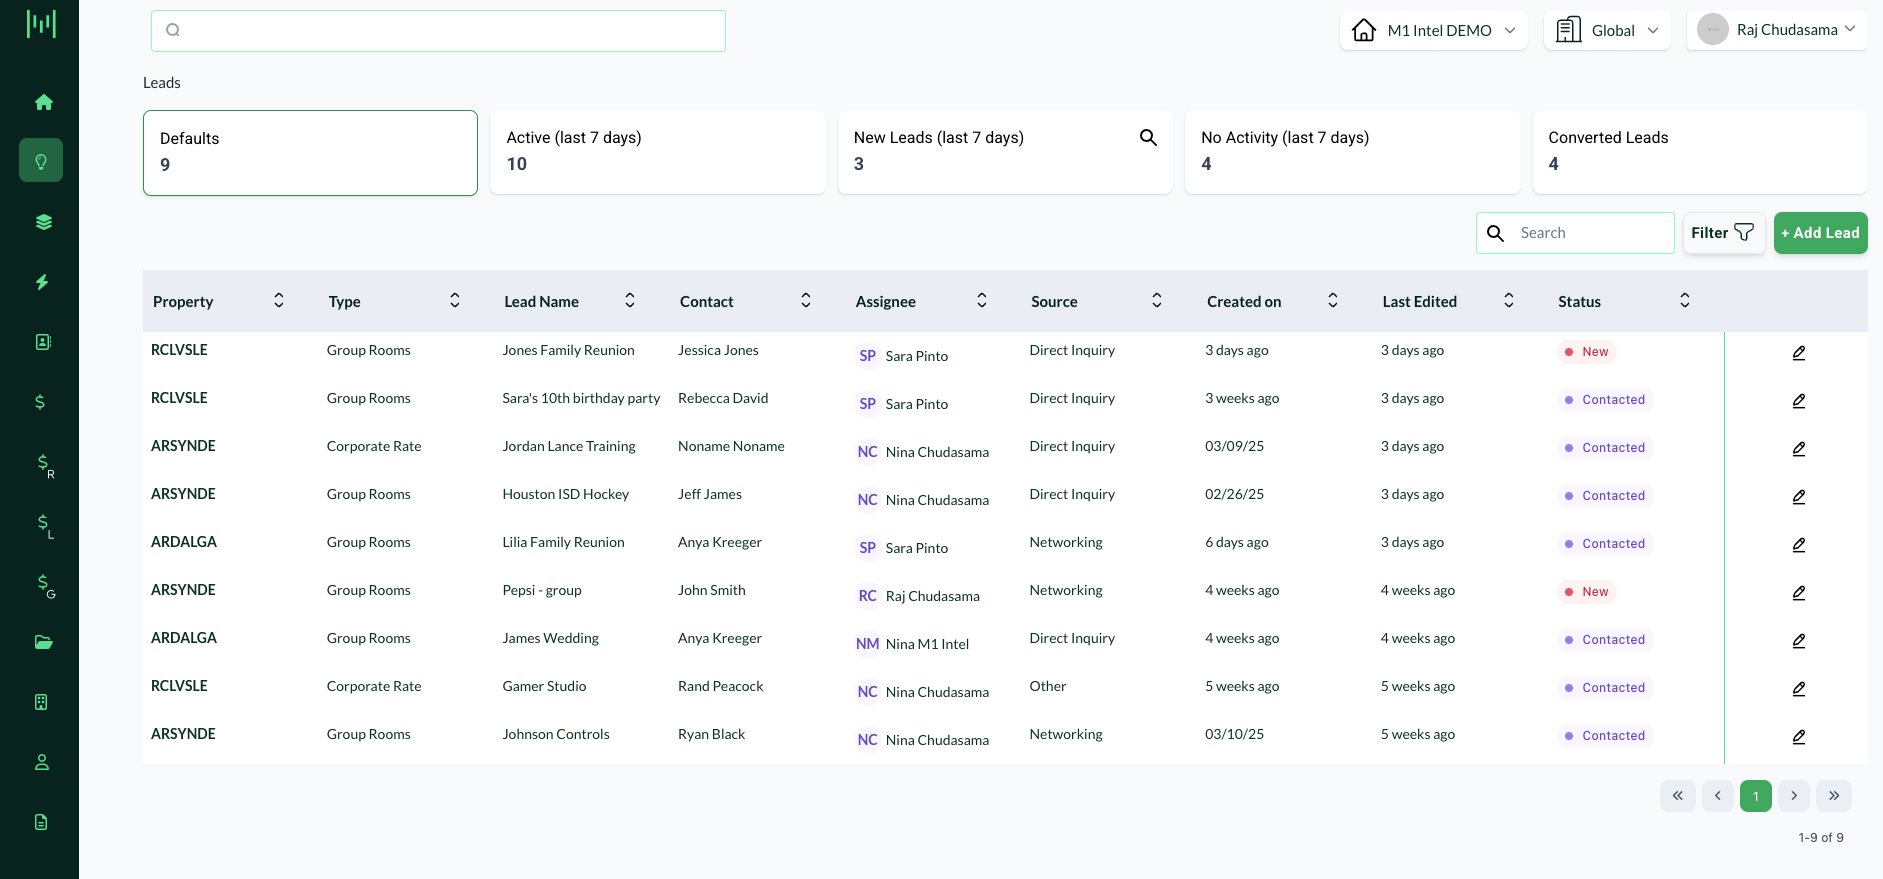Click the leads Search input field
The width and height of the screenshot is (1883, 879).
1590,233
